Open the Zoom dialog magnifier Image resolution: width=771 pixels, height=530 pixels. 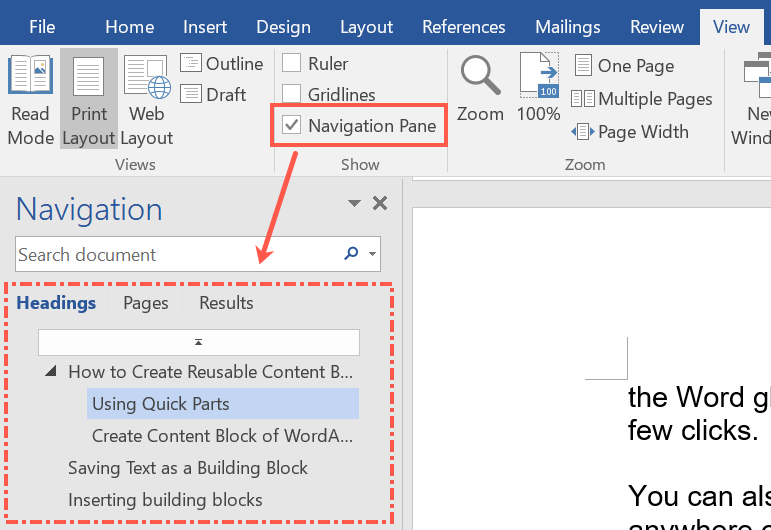click(480, 88)
